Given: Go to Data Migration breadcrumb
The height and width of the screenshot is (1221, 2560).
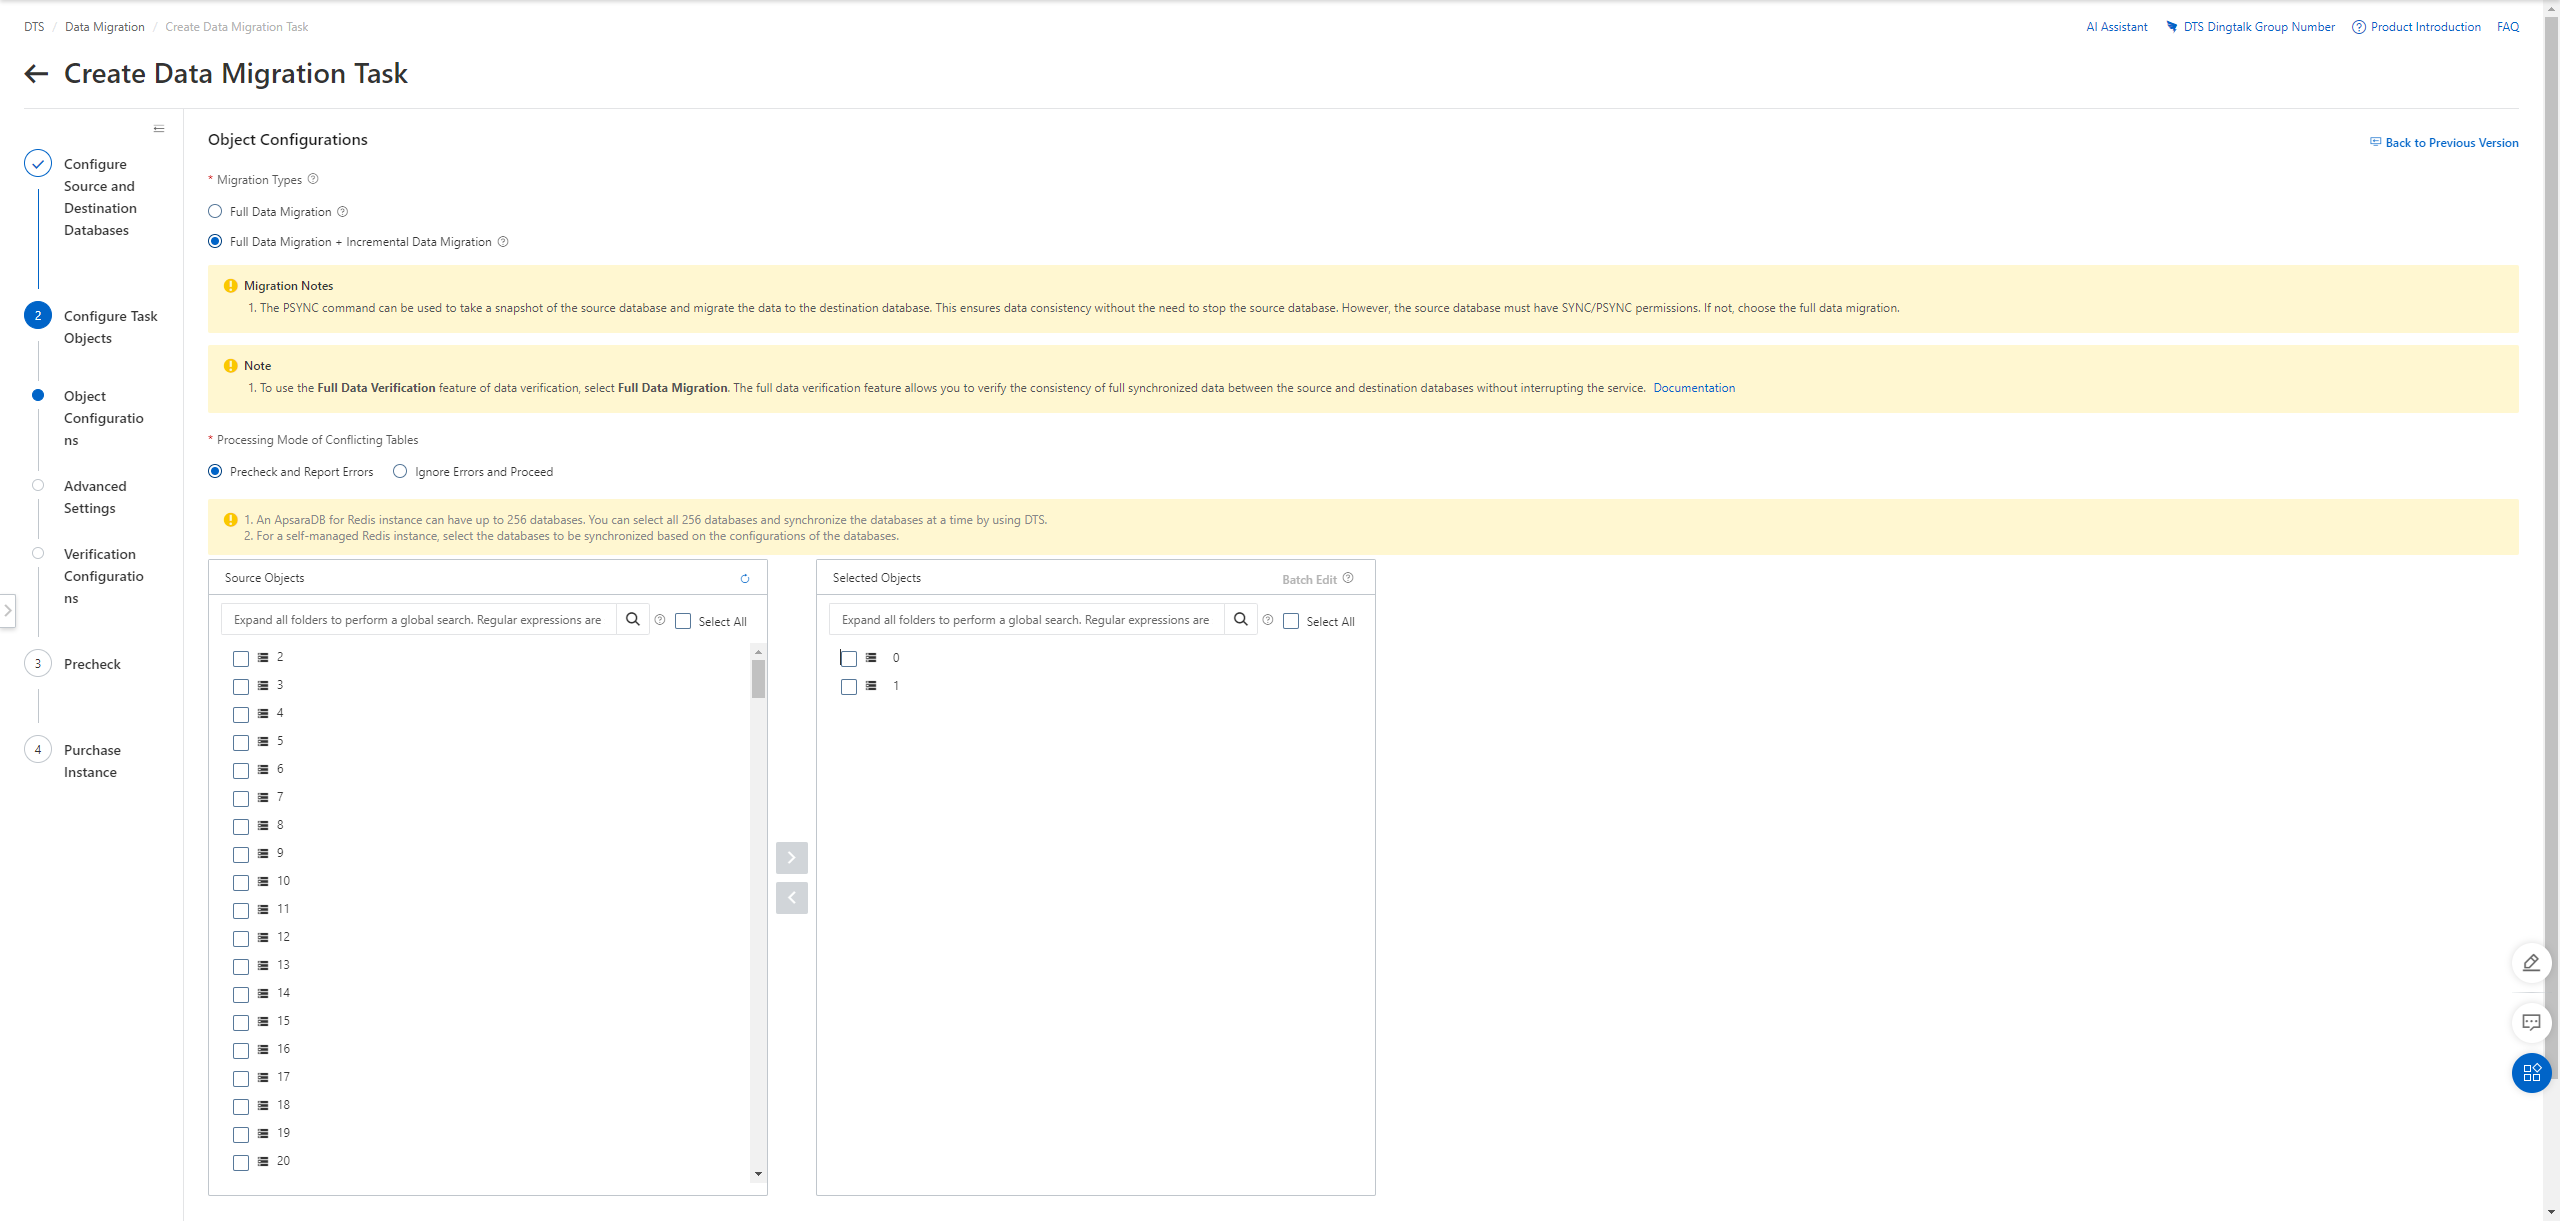Looking at the screenshot, I should coord(104,27).
